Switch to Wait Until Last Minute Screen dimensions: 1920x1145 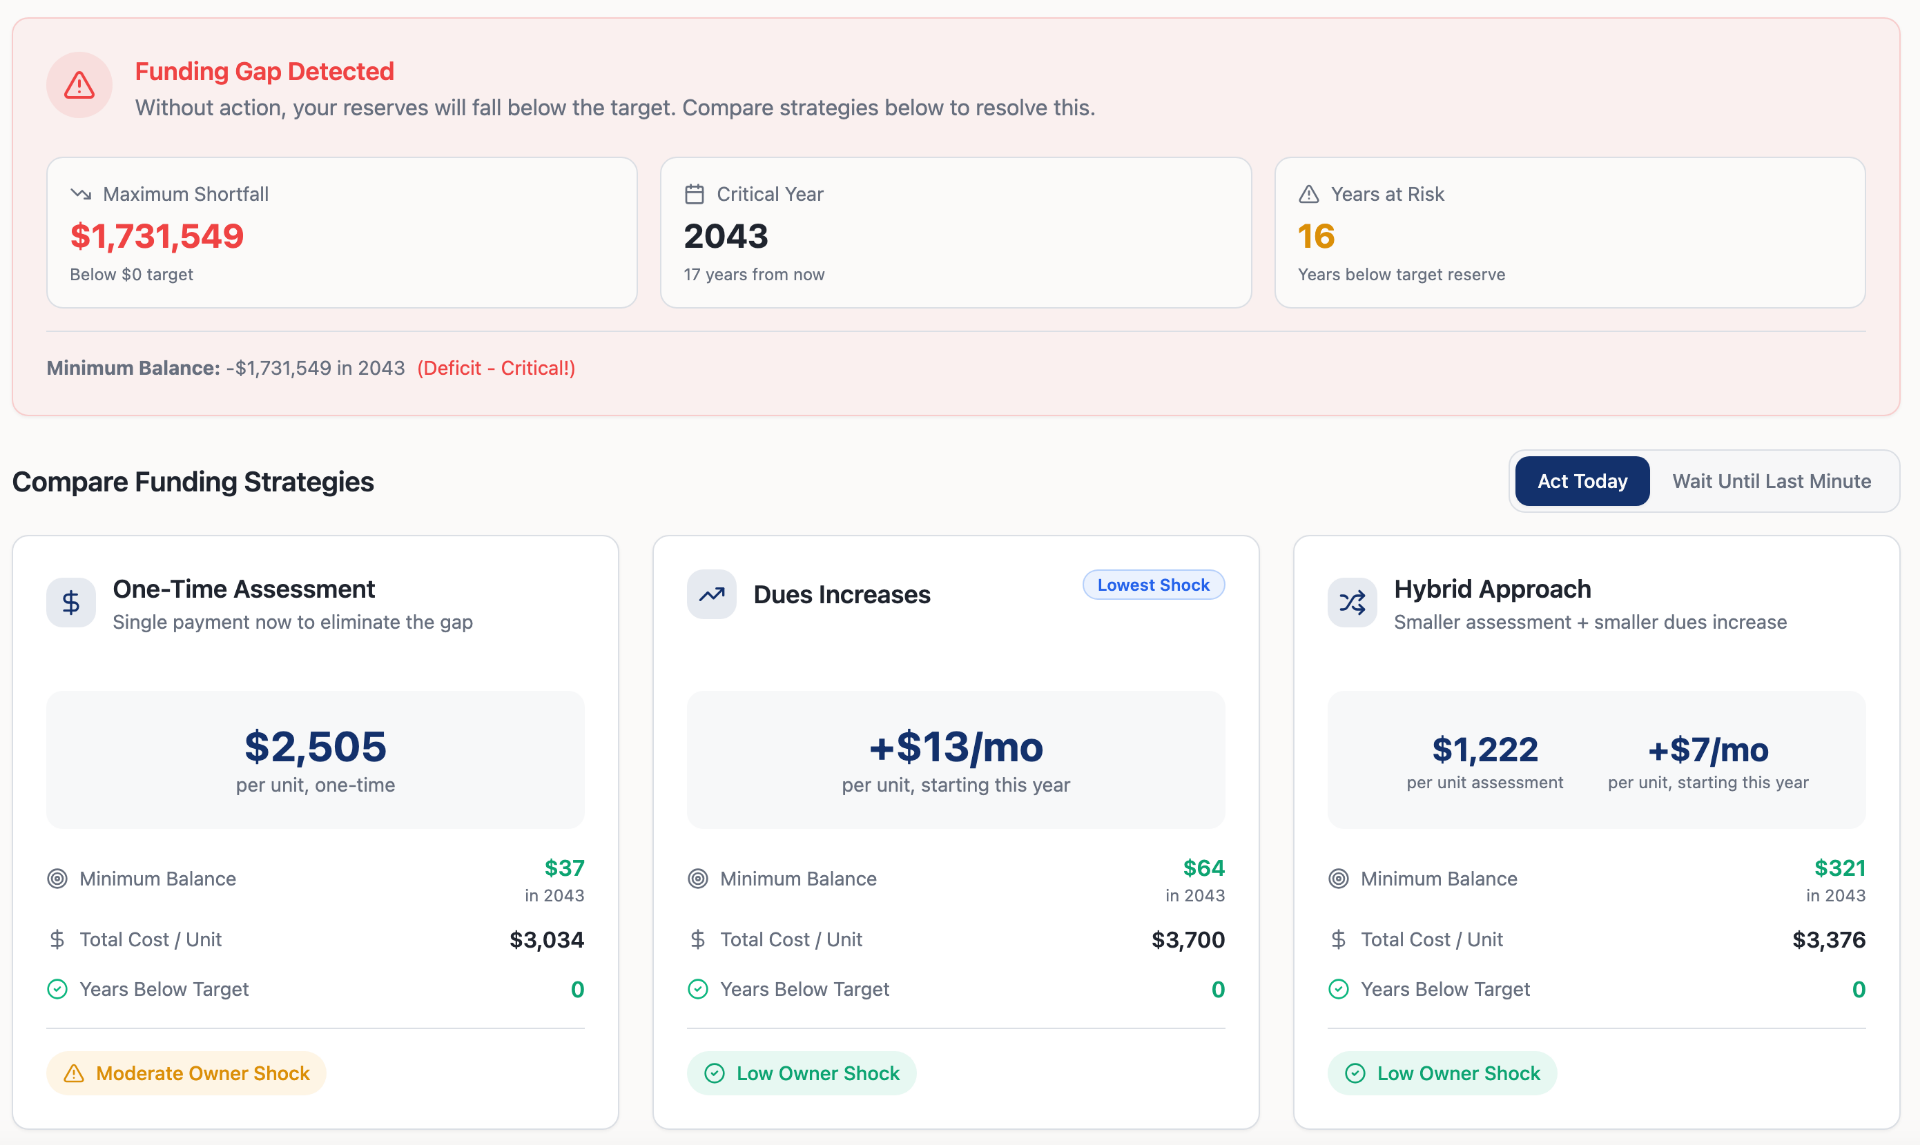(1772, 481)
